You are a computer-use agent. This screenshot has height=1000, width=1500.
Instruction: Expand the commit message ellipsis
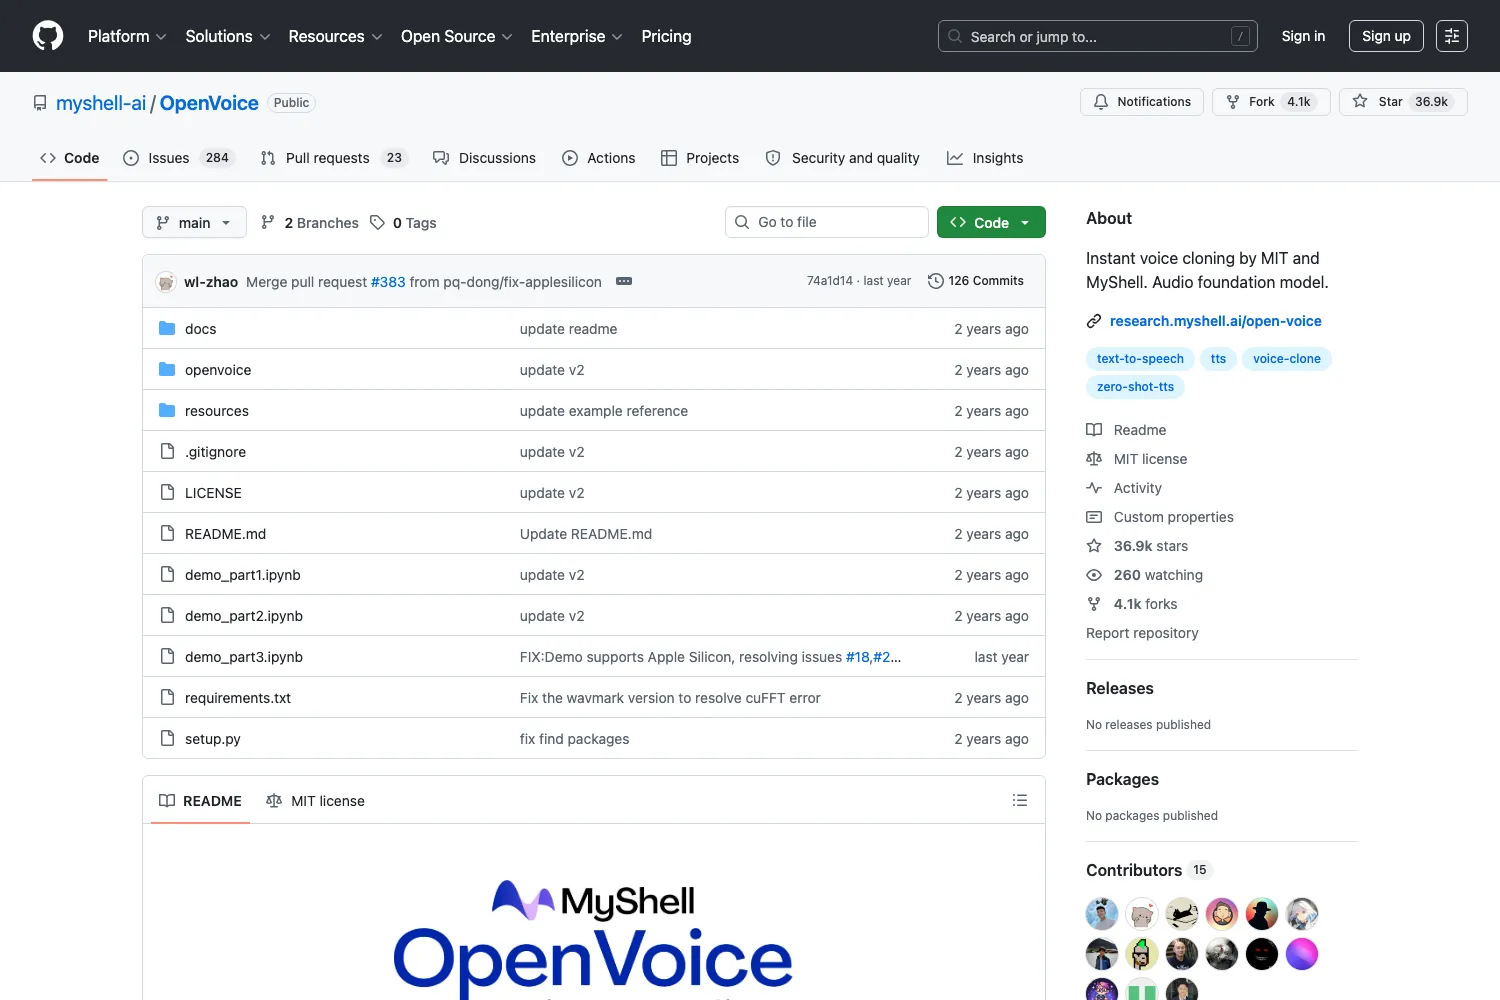[x=624, y=281]
